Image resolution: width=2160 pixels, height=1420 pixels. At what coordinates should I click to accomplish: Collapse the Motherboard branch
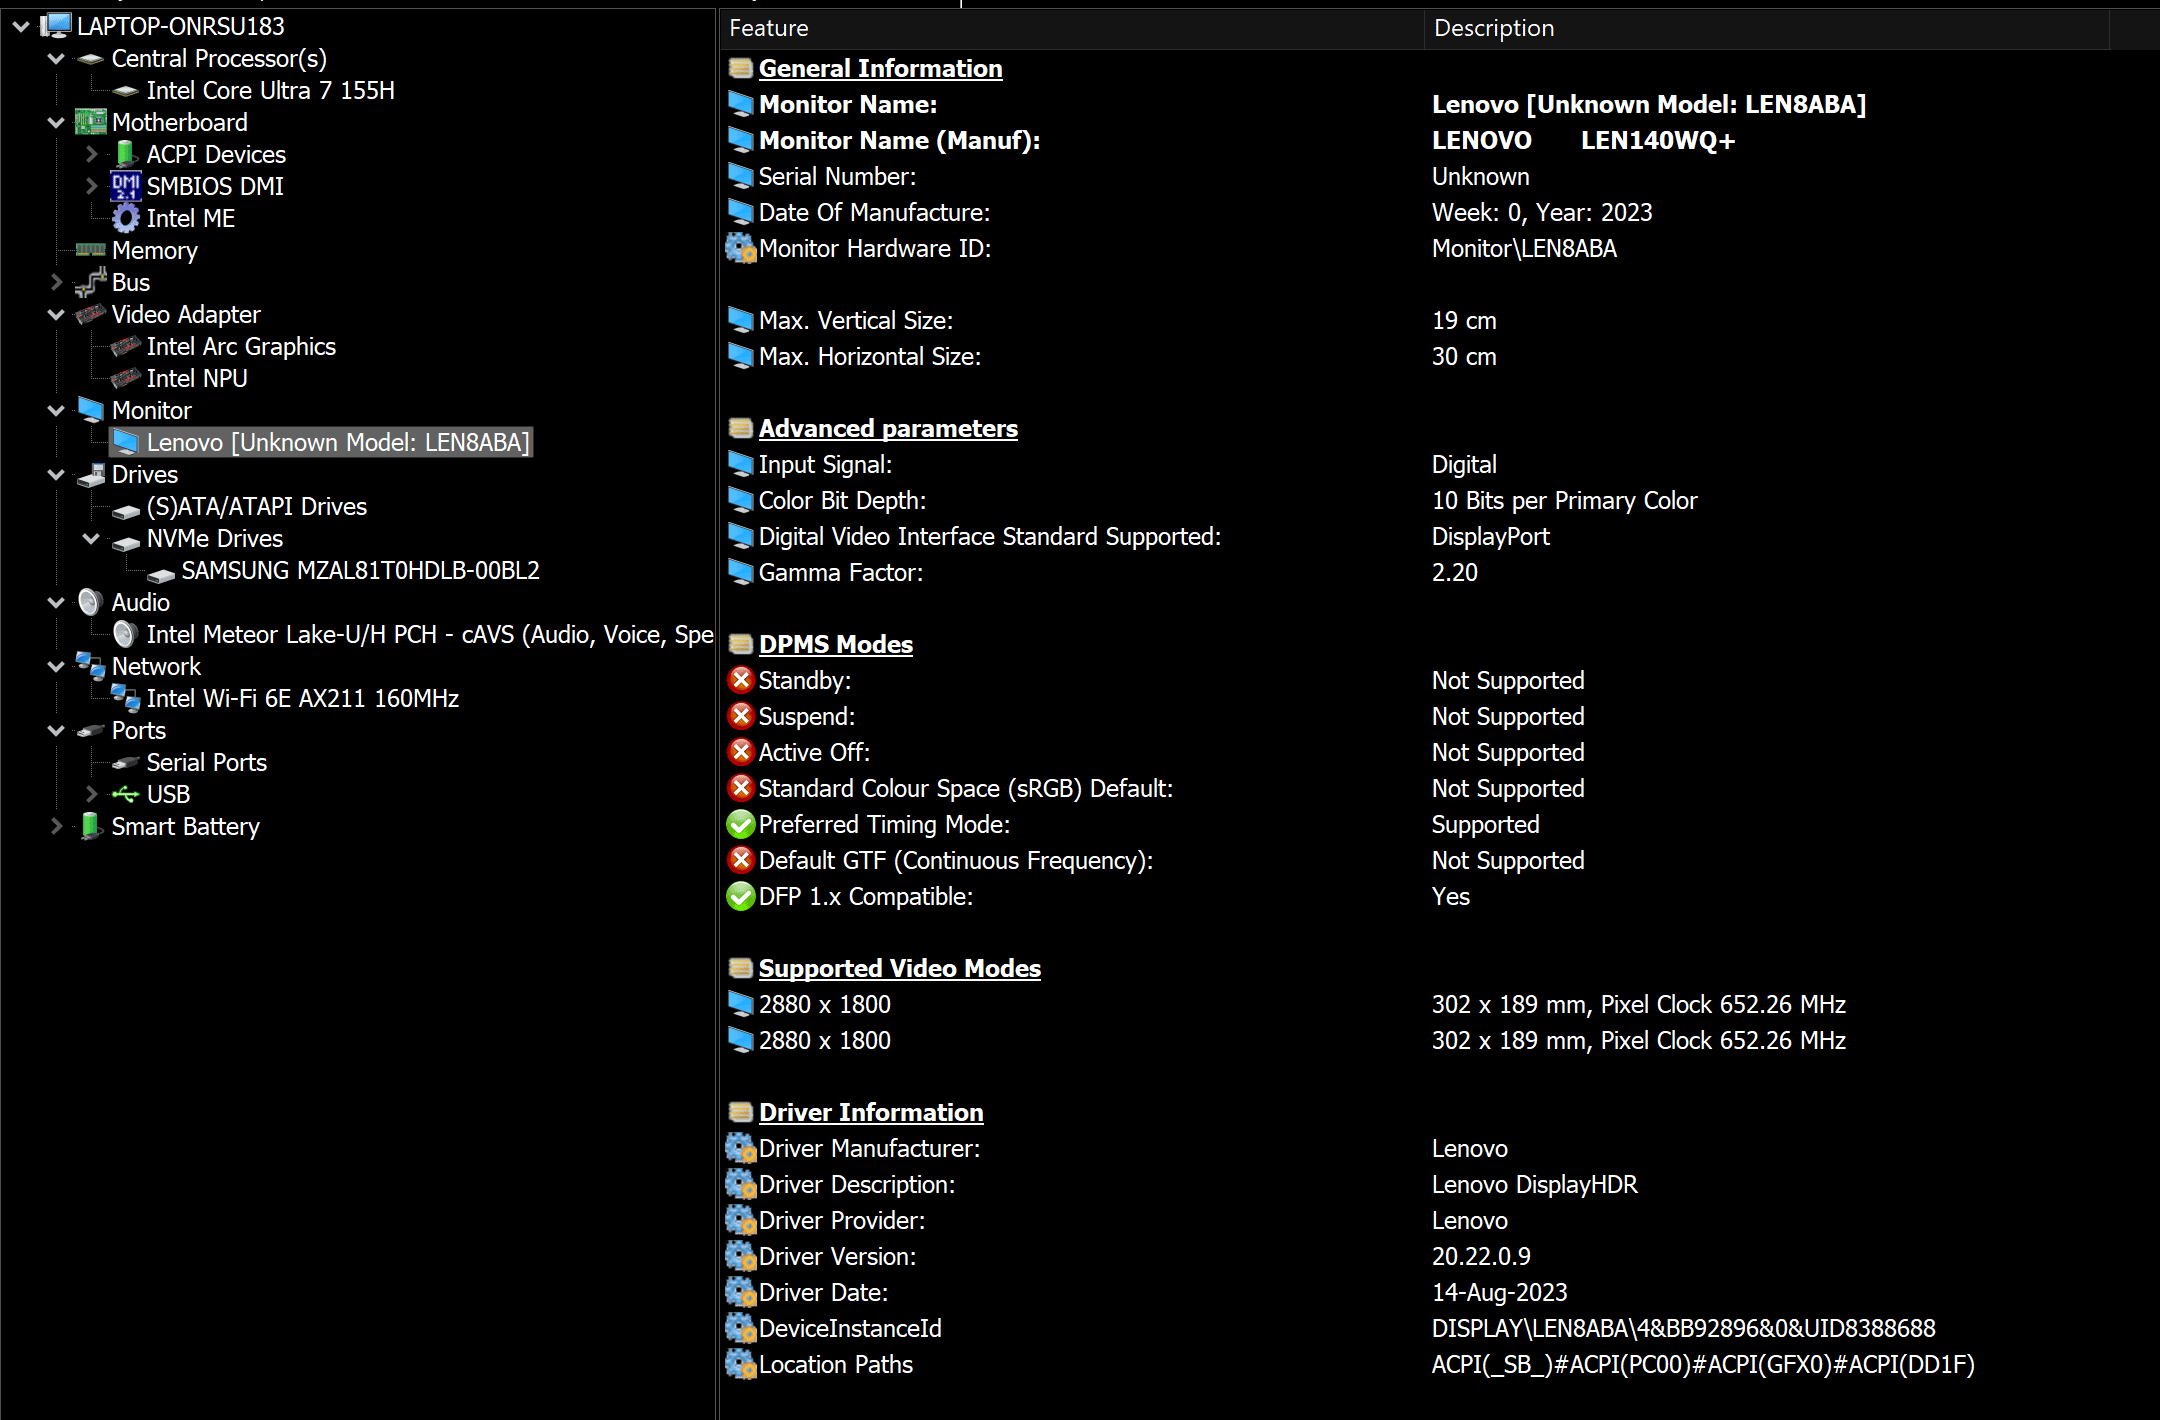click(56, 123)
